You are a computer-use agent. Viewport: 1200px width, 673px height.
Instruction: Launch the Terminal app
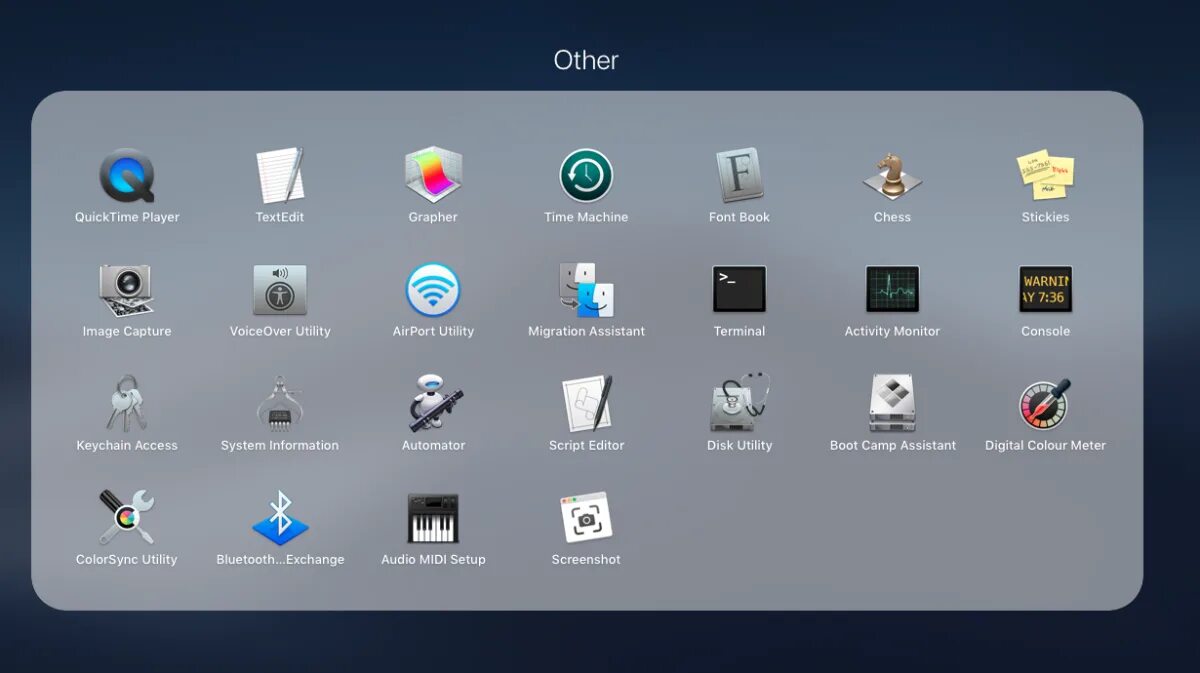739,291
